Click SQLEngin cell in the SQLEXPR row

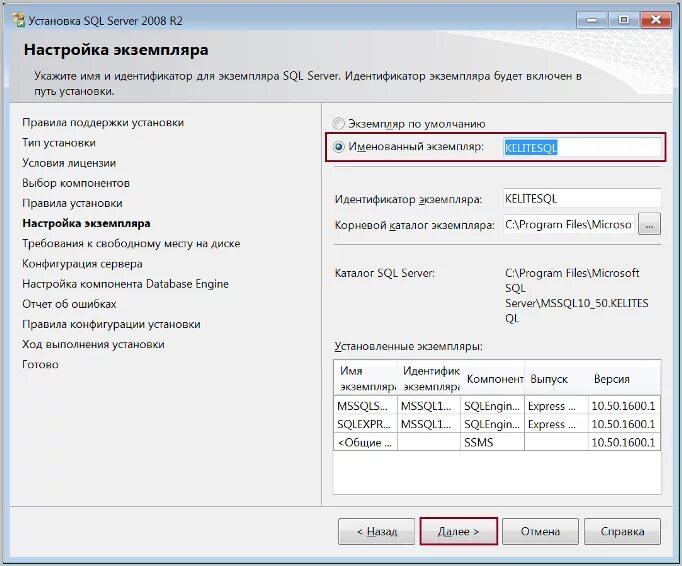pyautogui.click(x=492, y=424)
